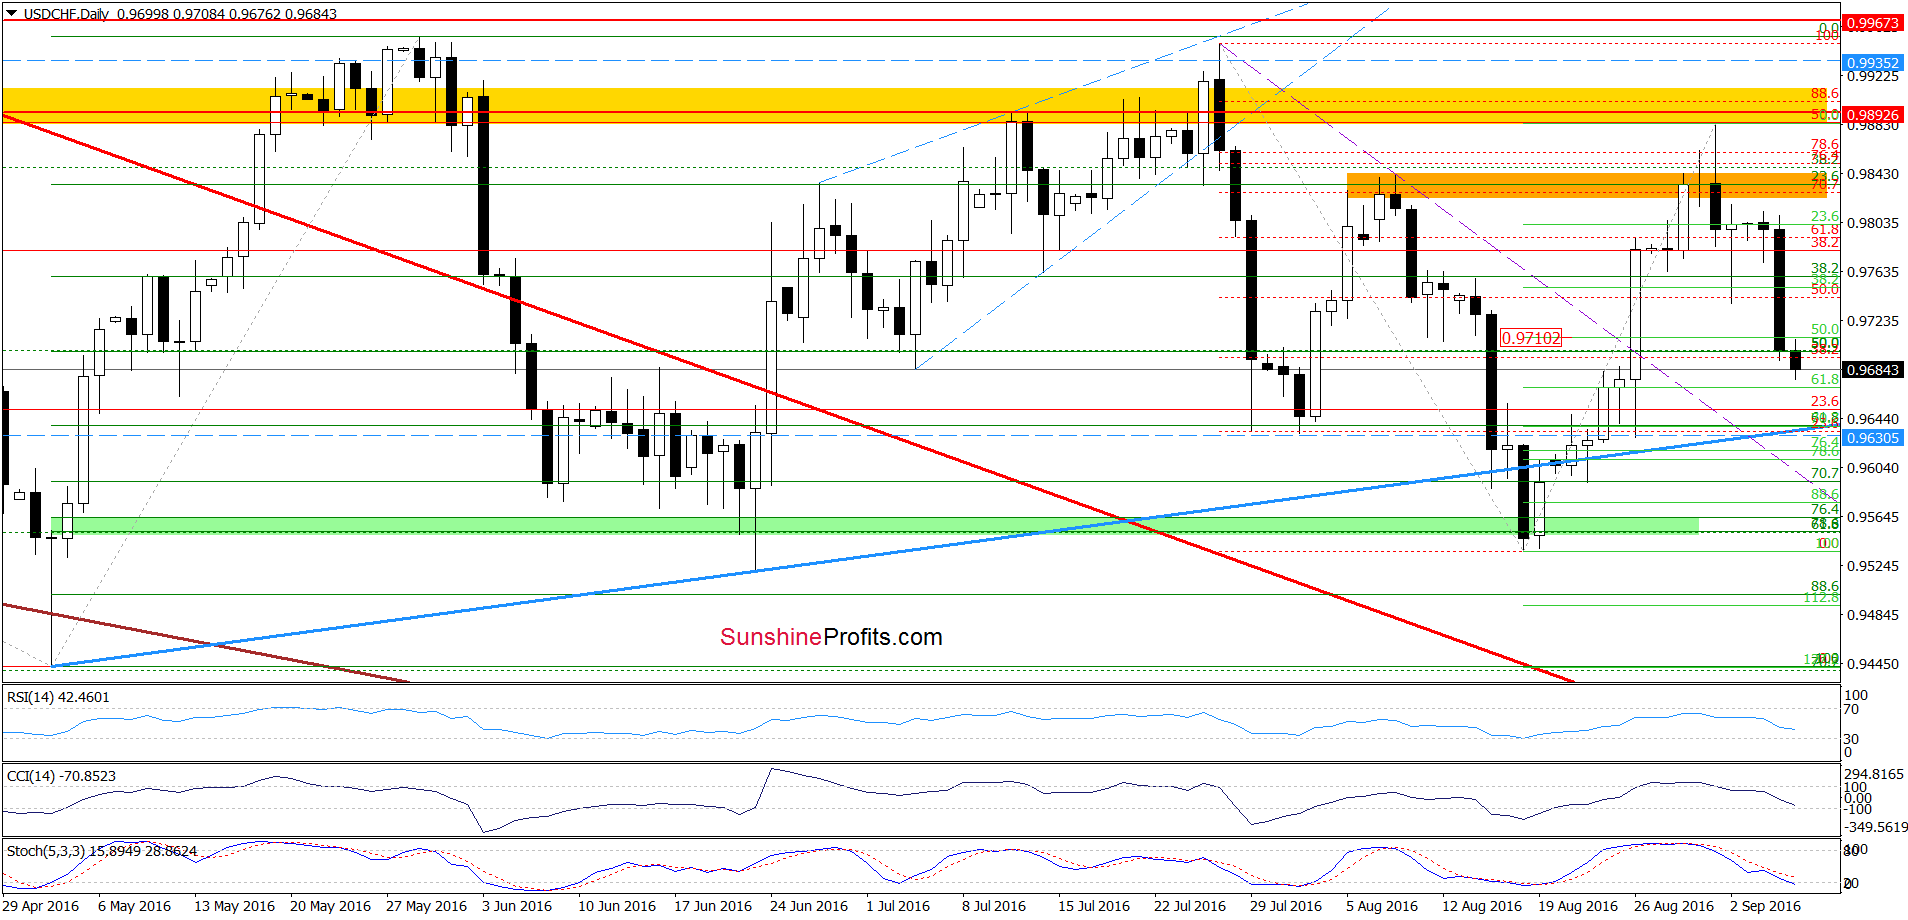Click the 0.98035 price scale value
This screenshot has height=920, width=1908.
point(1872,223)
